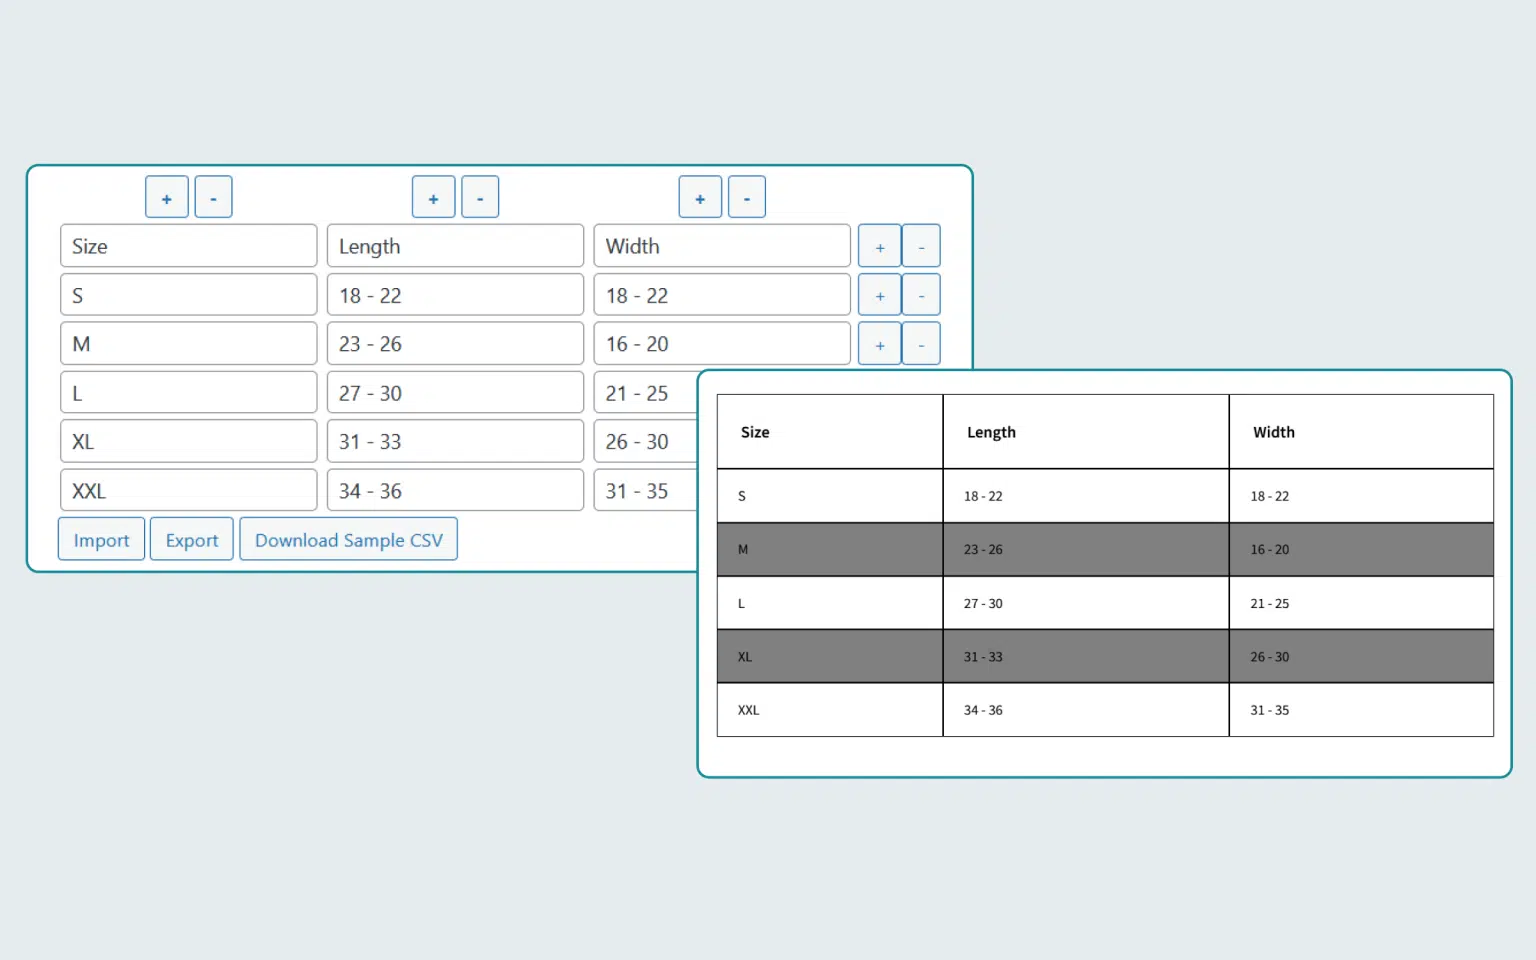
Task: Add a column using plus above Length
Action: 433,197
